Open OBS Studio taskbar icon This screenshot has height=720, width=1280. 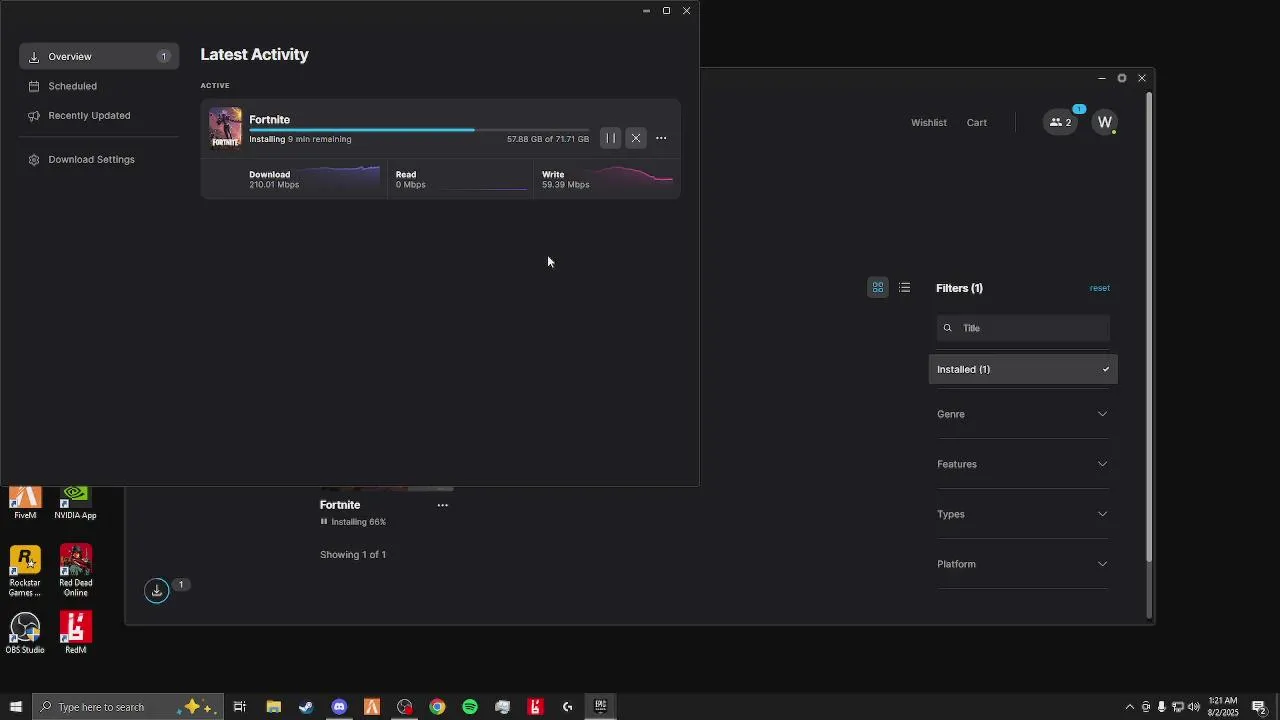pos(404,707)
